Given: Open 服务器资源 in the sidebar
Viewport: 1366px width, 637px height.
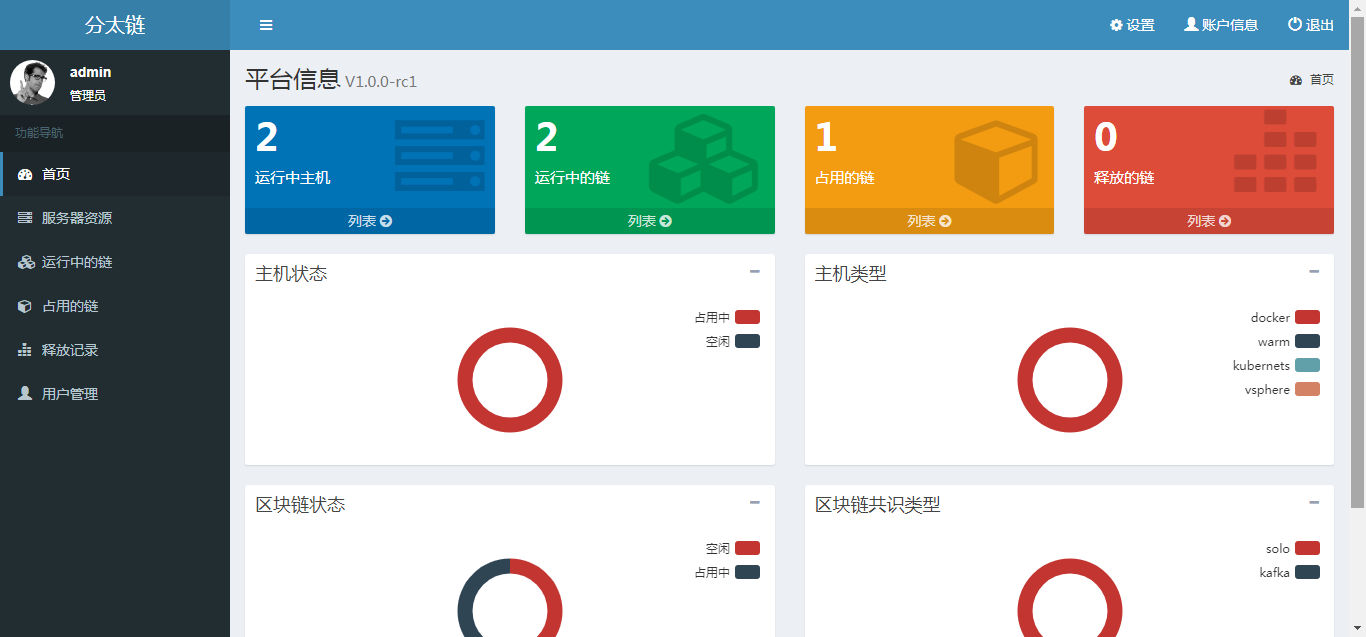Looking at the screenshot, I should click(x=76, y=218).
